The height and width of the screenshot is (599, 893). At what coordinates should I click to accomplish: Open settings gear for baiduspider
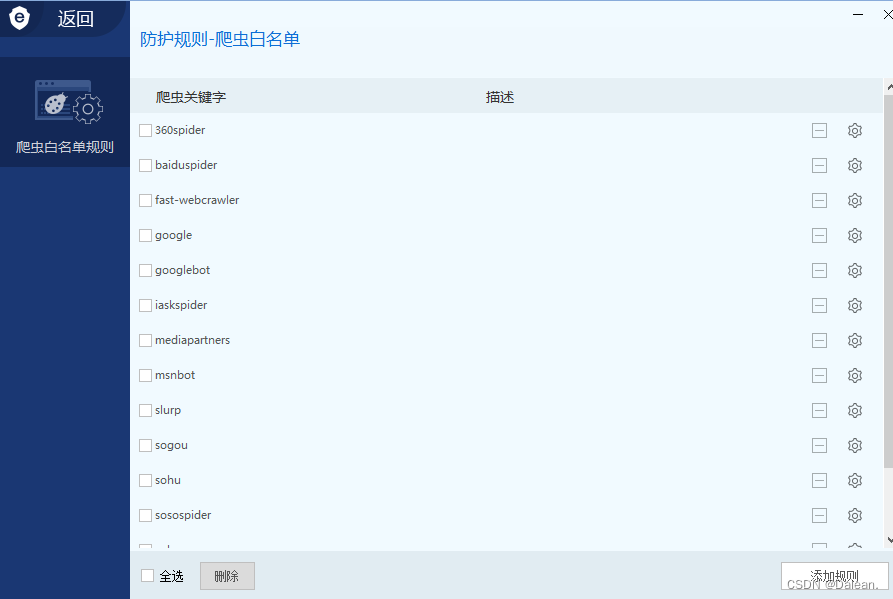tap(854, 166)
